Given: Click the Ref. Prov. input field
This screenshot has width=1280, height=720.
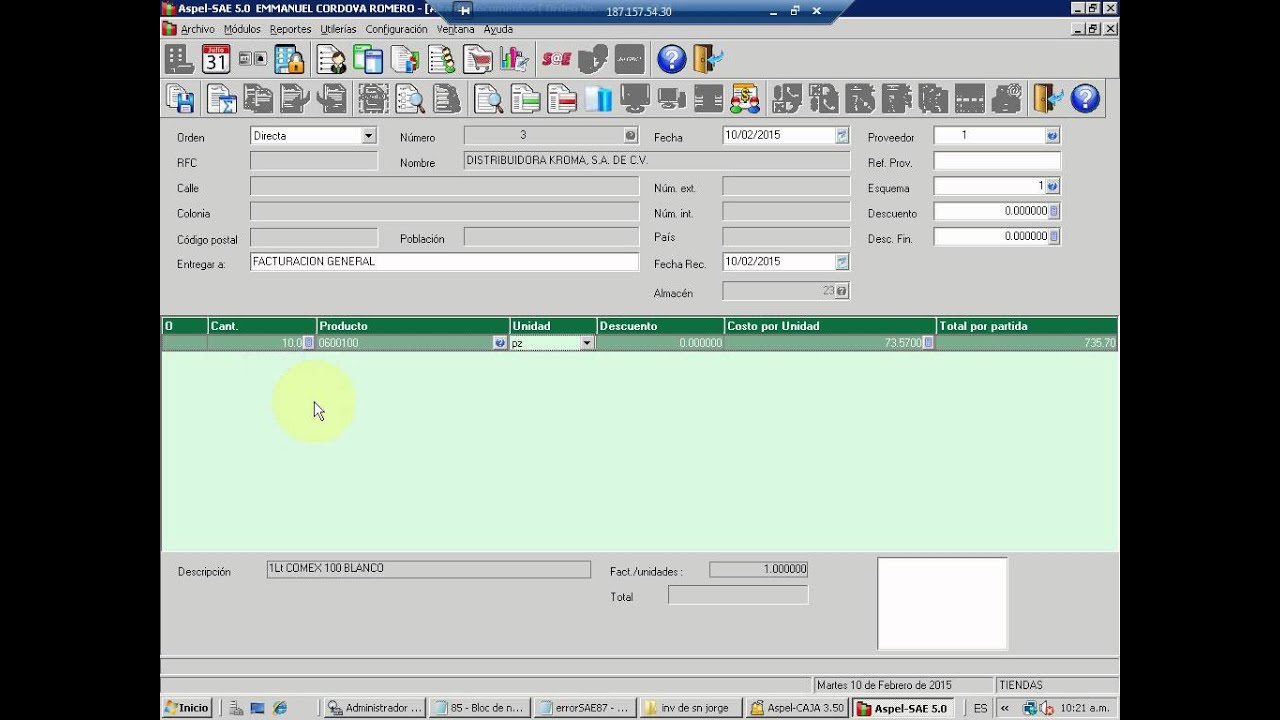Looking at the screenshot, I should pos(997,161).
